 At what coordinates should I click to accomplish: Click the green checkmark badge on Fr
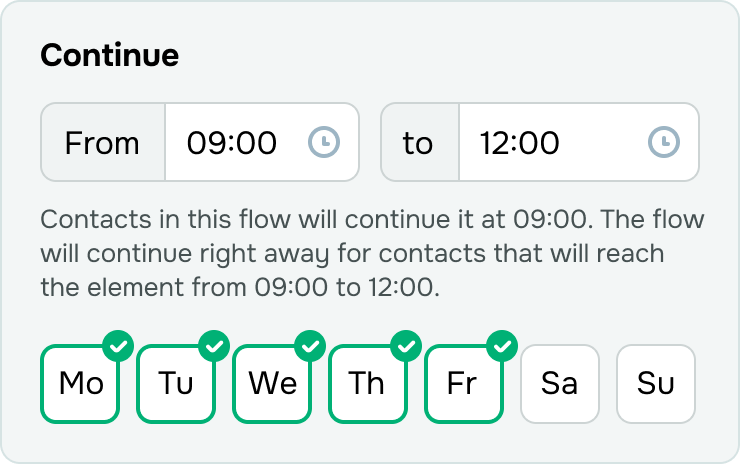(x=502, y=346)
